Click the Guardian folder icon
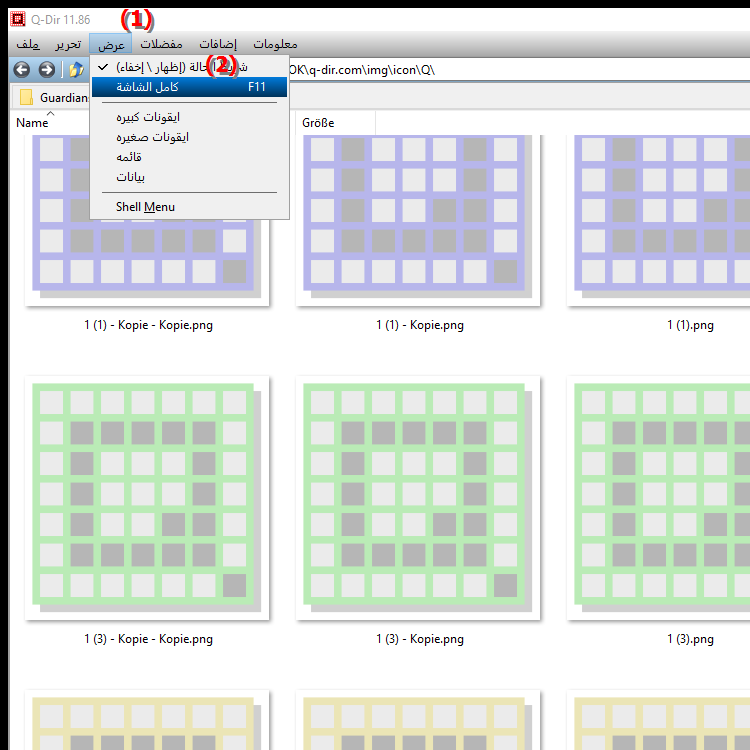The image size is (750, 750). (26, 97)
